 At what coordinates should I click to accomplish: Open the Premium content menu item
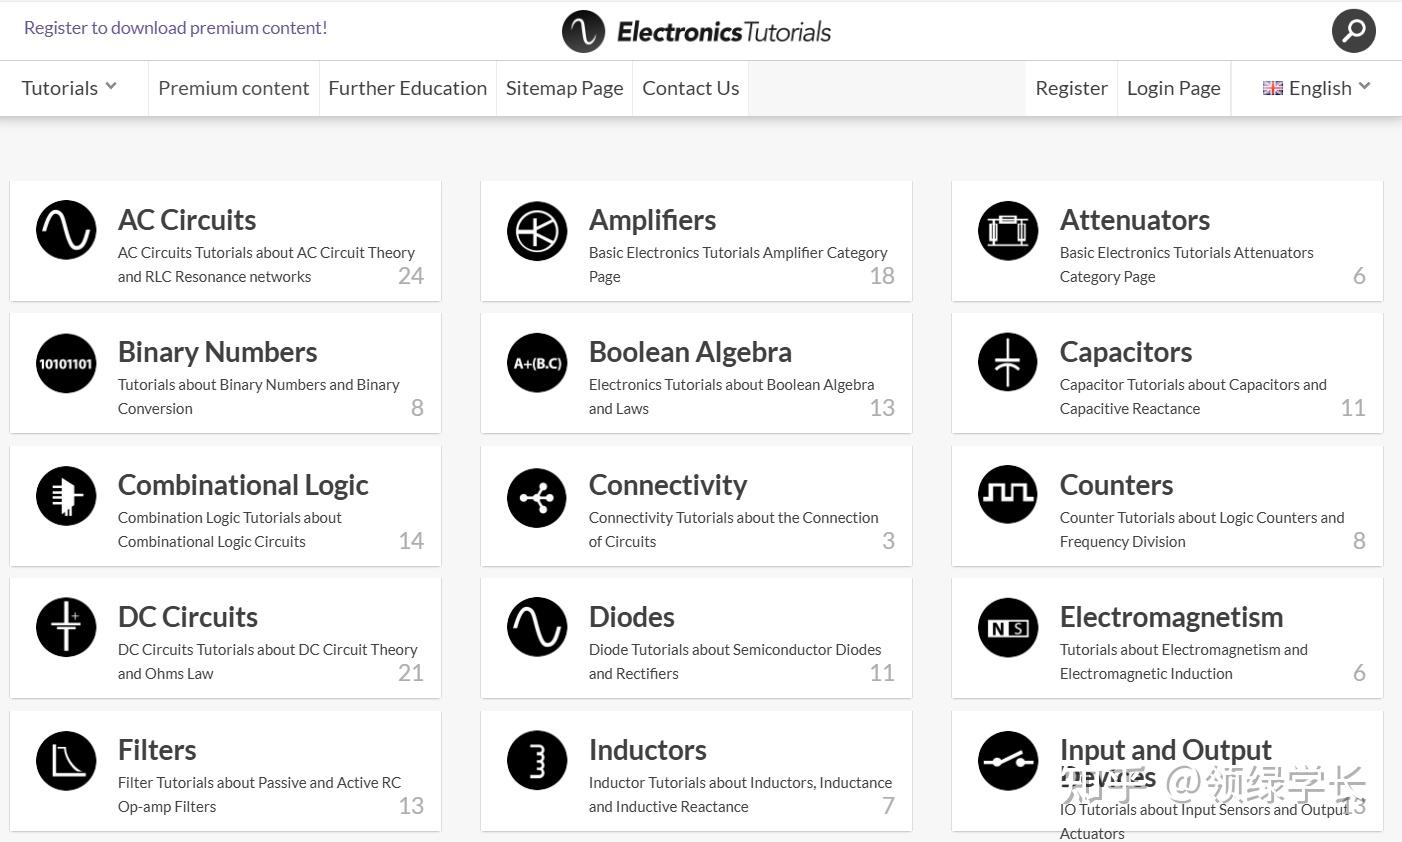(x=233, y=88)
